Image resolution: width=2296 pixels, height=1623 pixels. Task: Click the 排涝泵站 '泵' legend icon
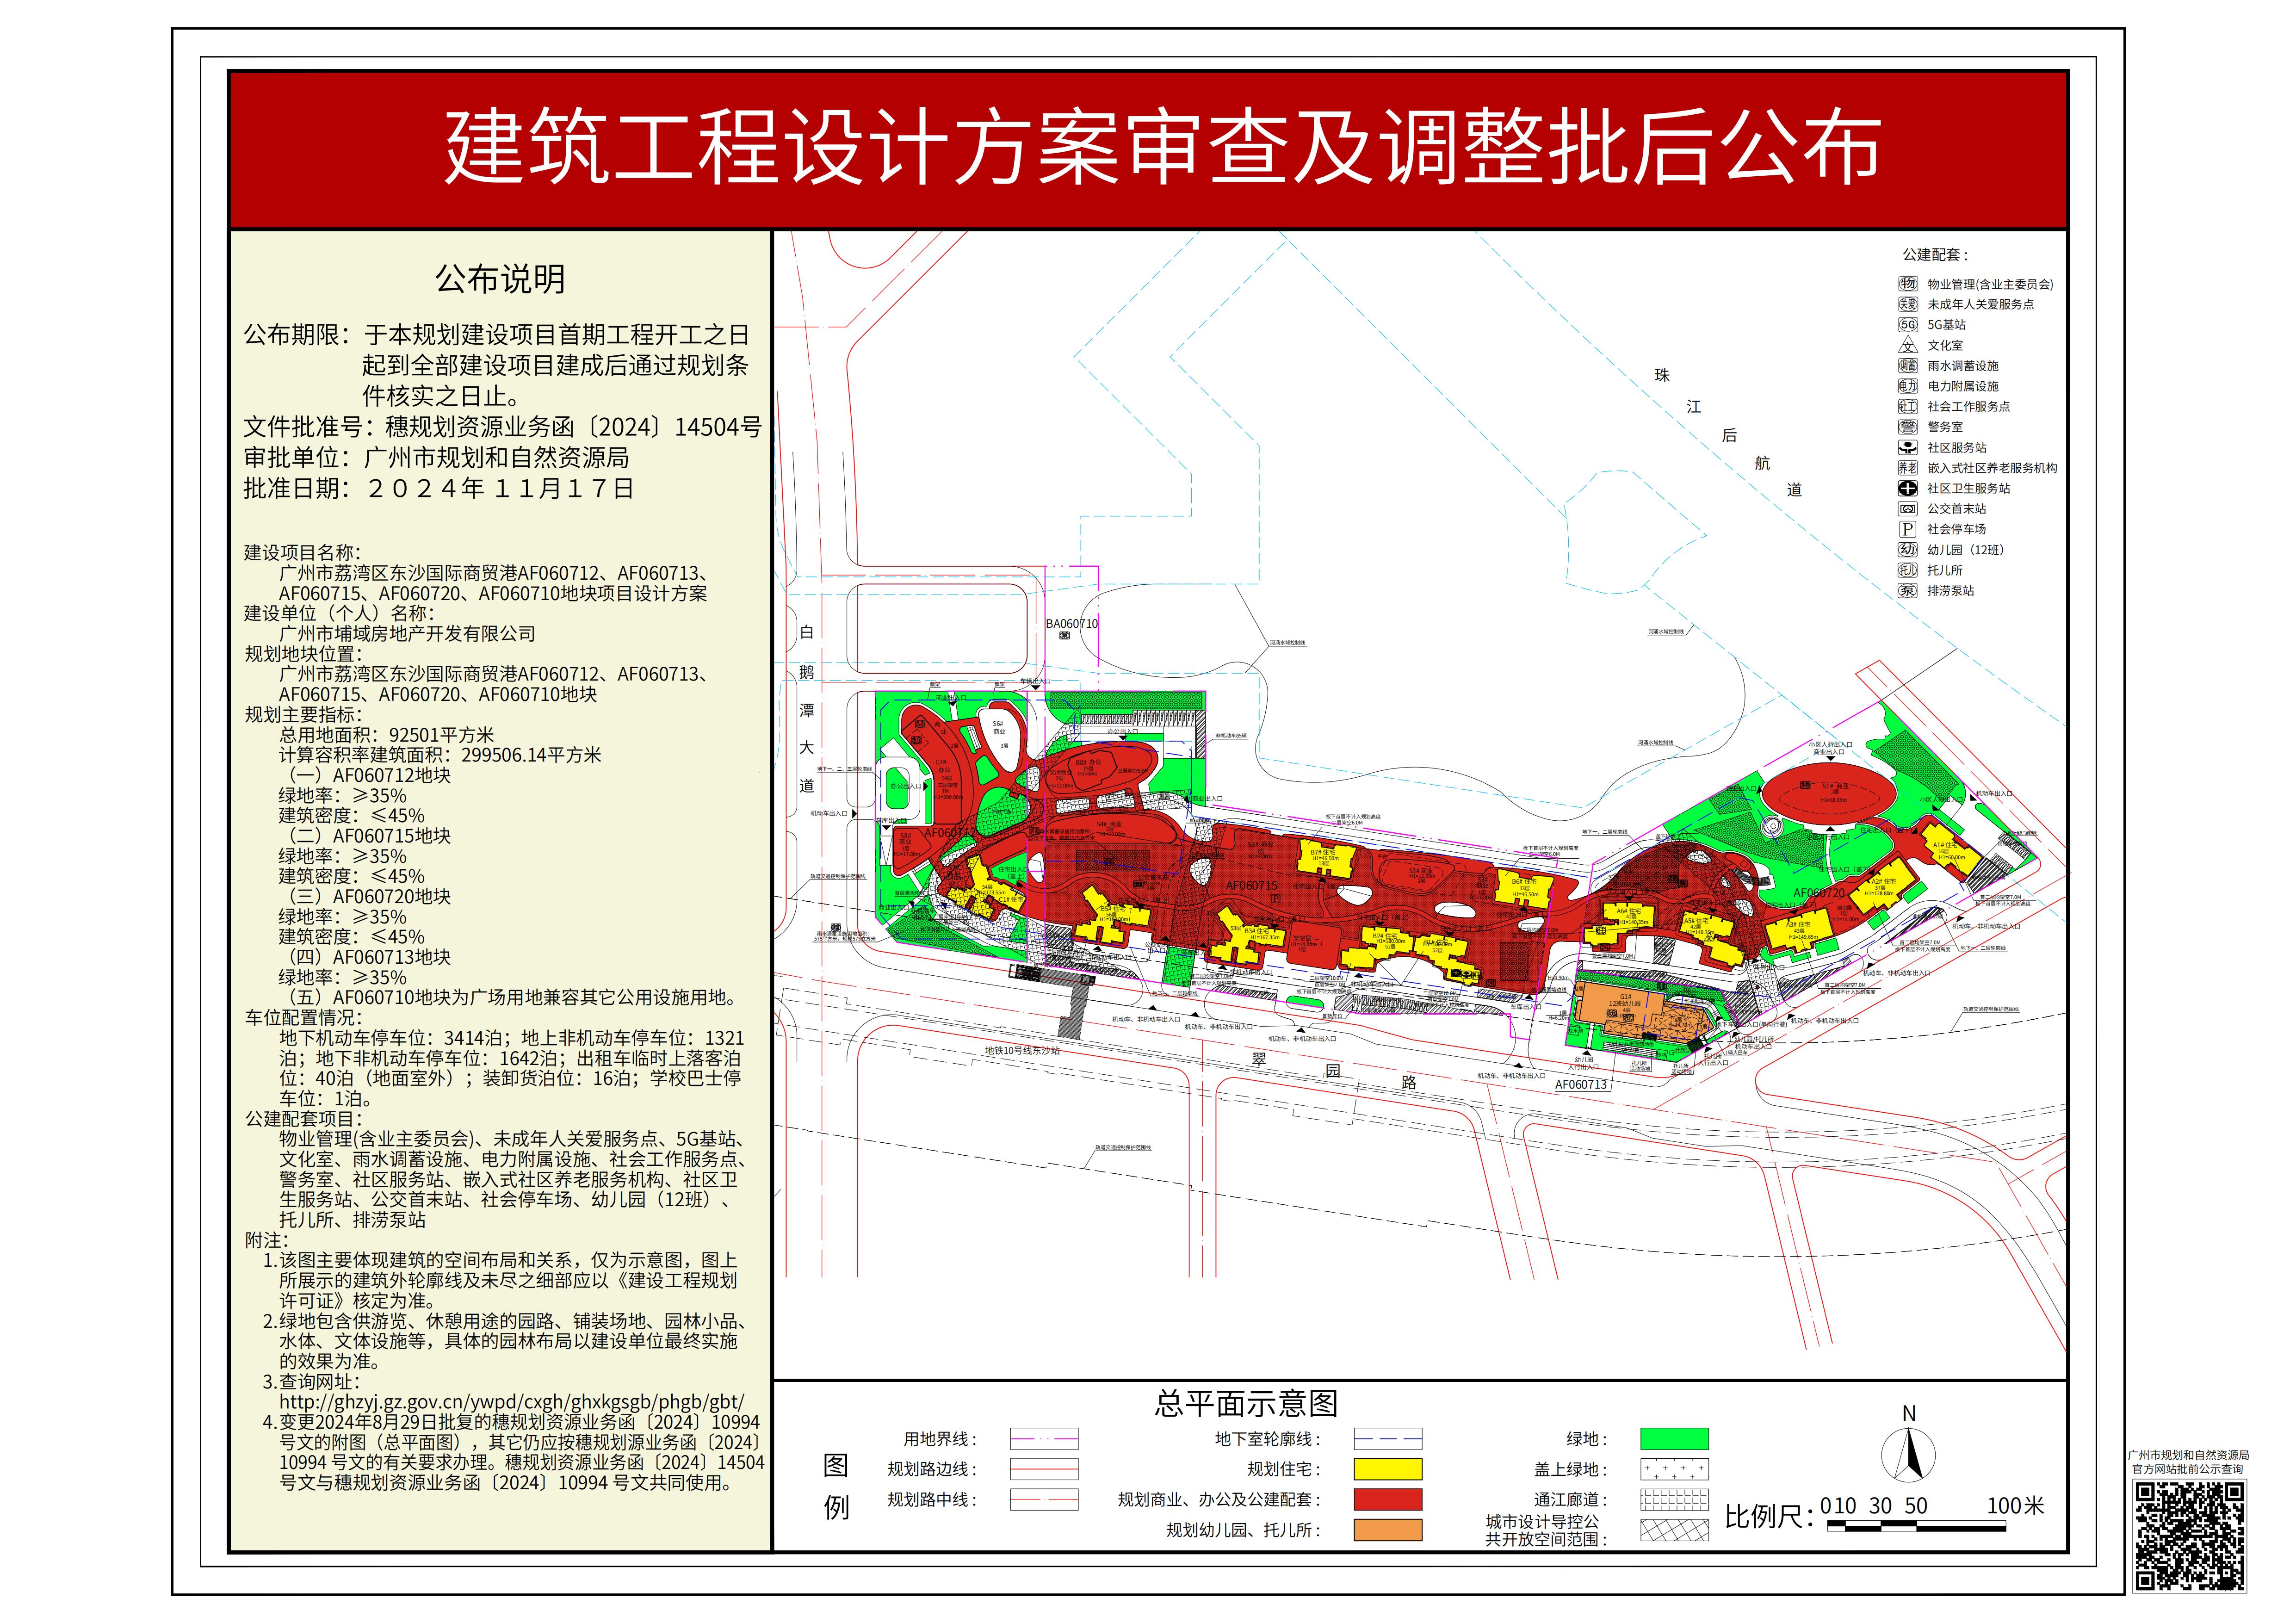pyautogui.click(x=1908, y=591)
